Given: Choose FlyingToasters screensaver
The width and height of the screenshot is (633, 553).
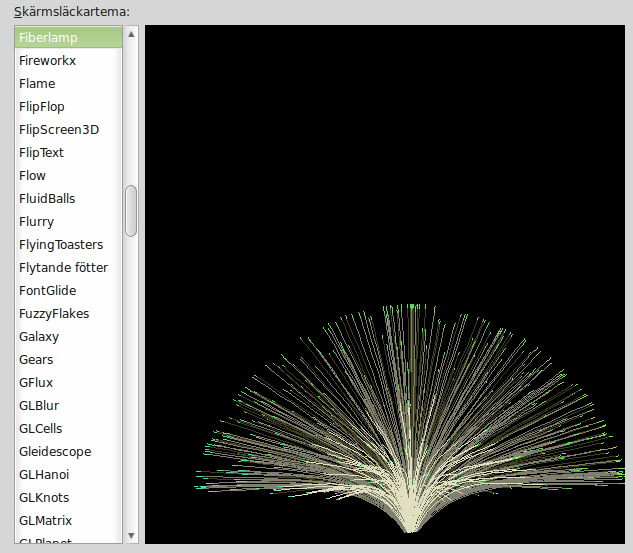Looking at the screenshot, I should click(x=68, y=245).
